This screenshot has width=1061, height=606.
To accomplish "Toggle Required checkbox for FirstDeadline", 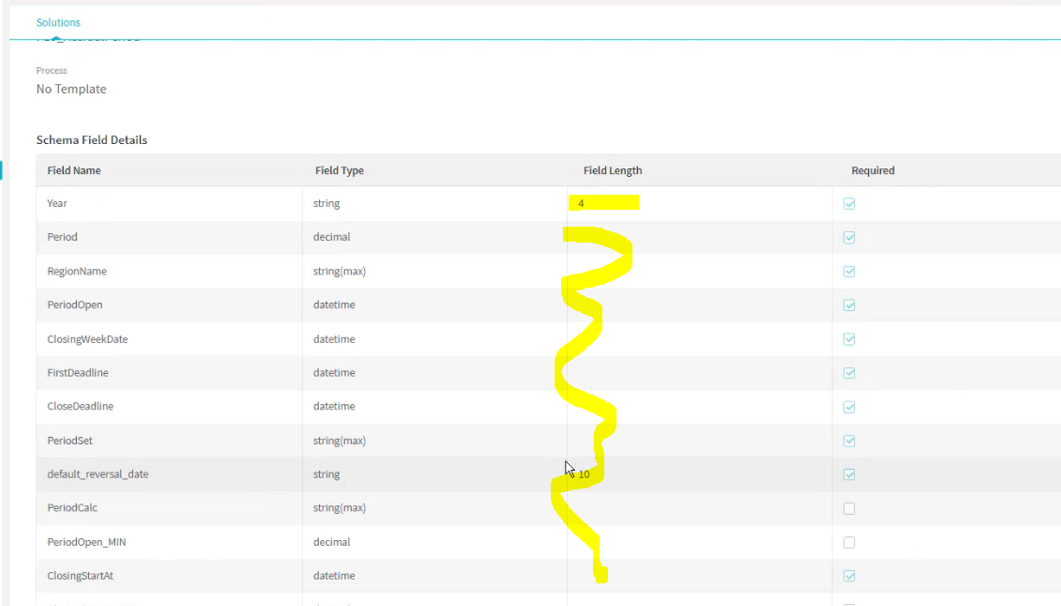I will tap(849, 373).
